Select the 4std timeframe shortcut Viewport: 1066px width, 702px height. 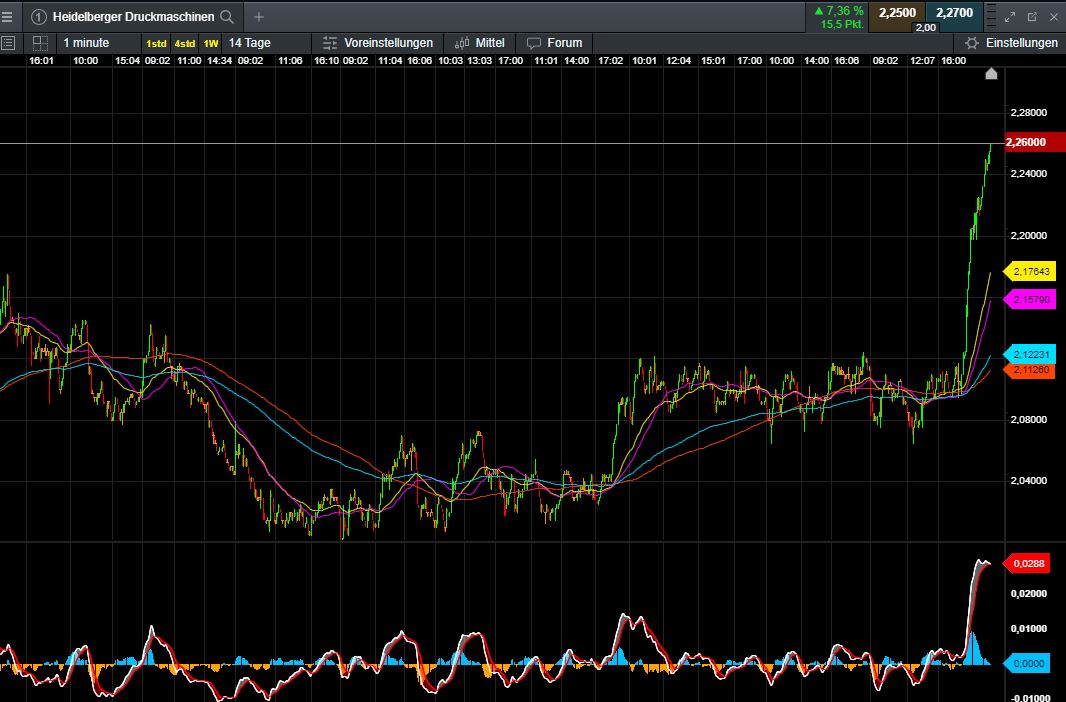(185, 44)
